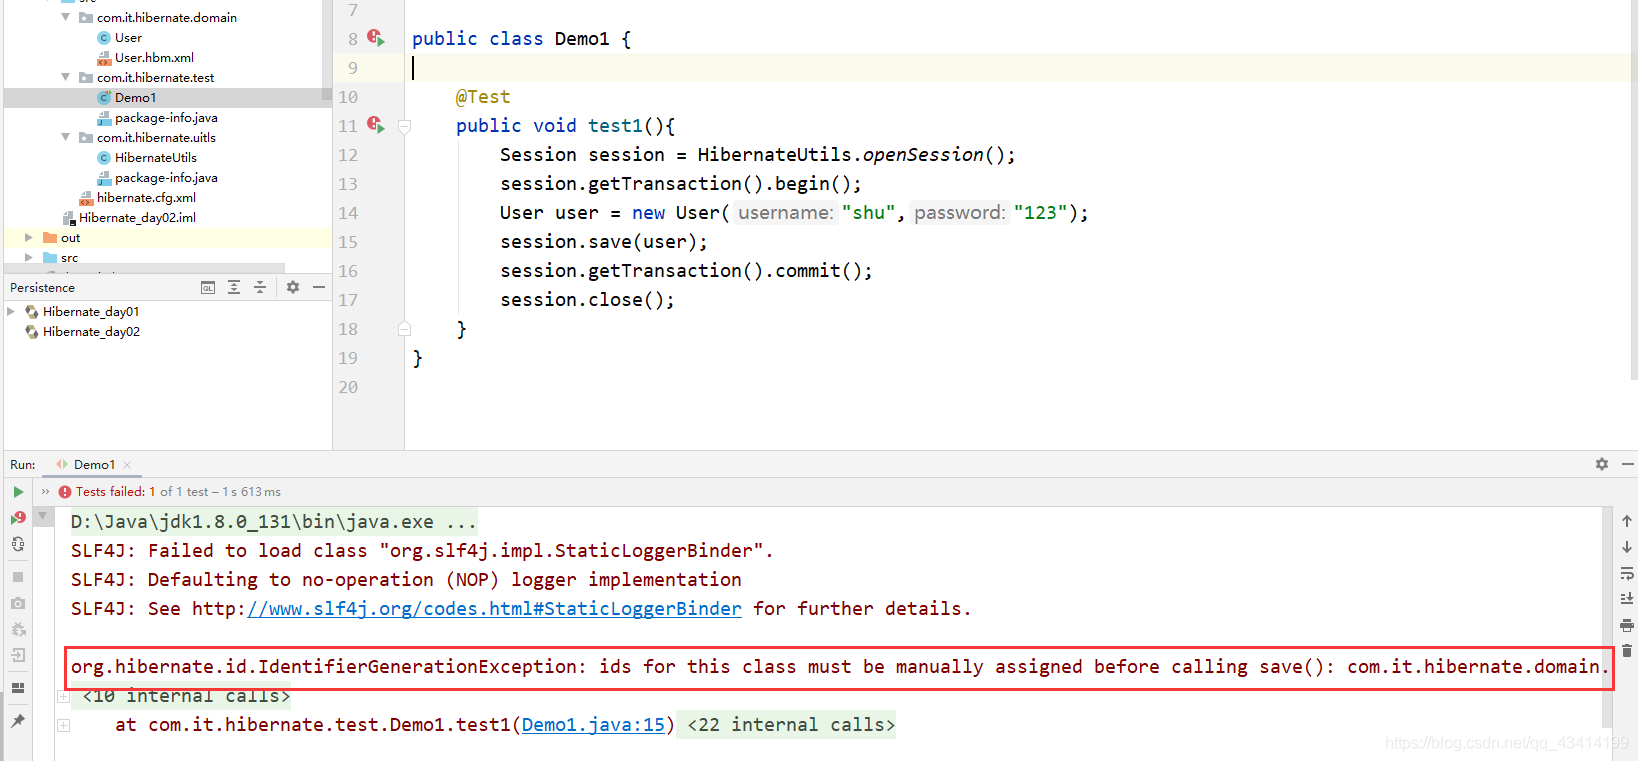Expand Hibernate_day01 in Persistence
Screen dimensions: 1638x761
[x=11, y=311]
